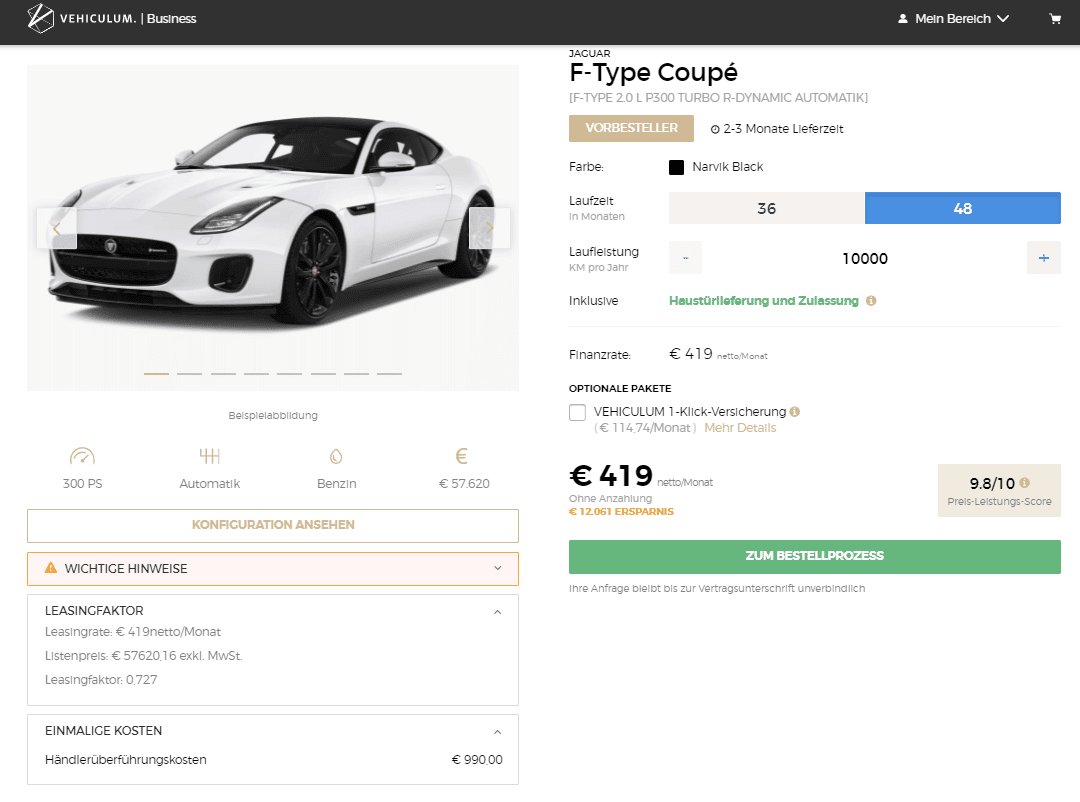Click the 'F-Type Coupé' heading

click(653, 72)
